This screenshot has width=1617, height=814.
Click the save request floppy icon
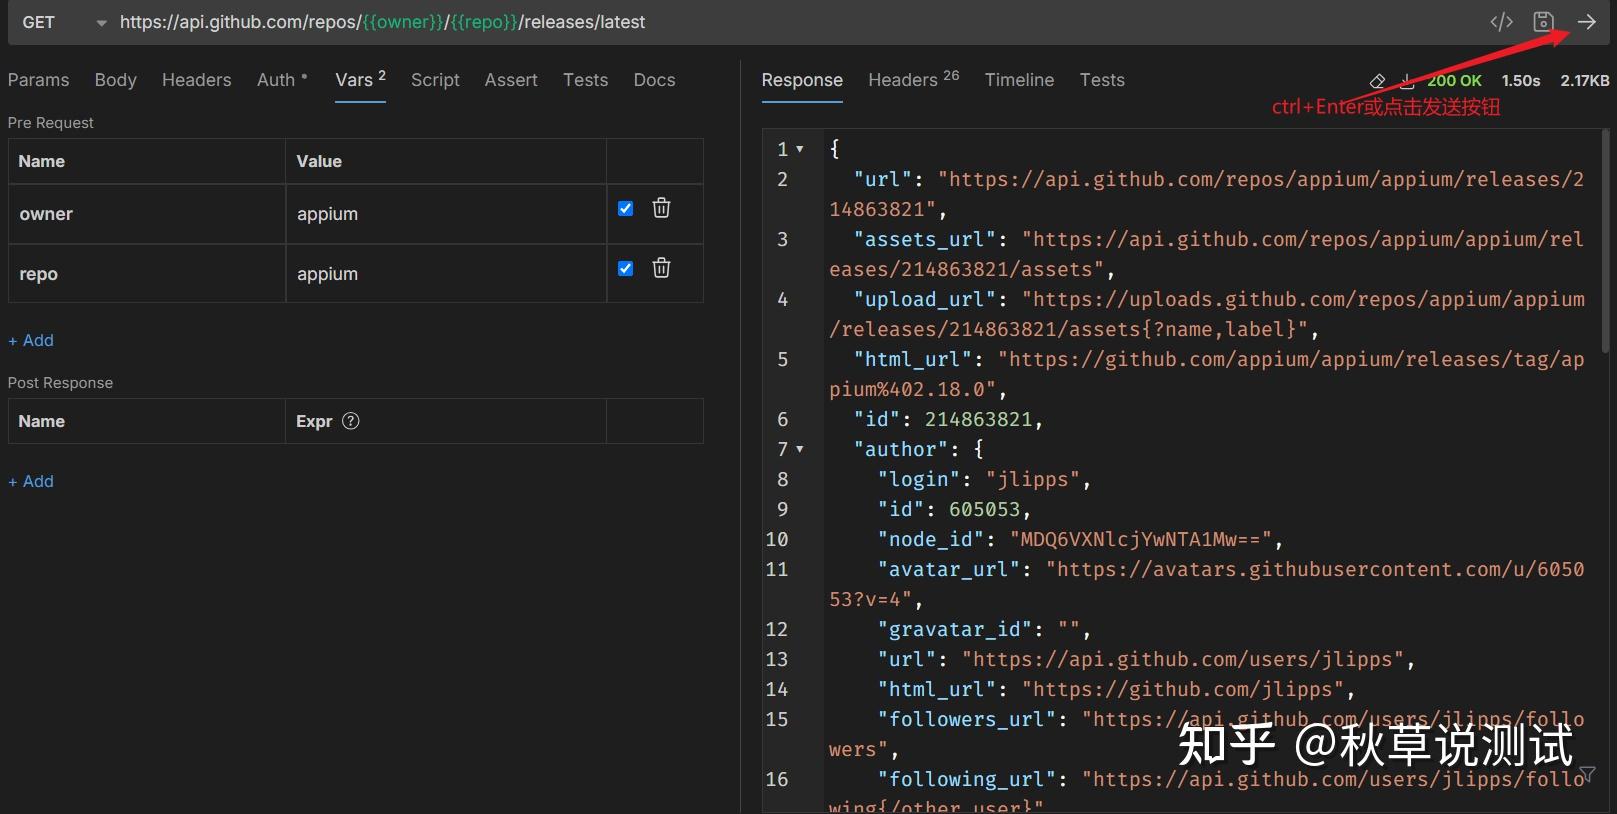pyautogui.click(x=1543, y=22)
